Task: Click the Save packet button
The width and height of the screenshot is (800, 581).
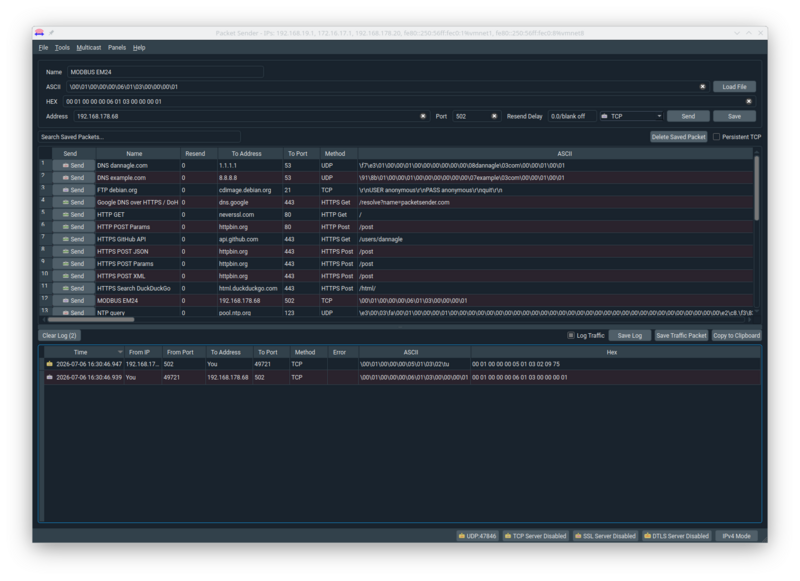Action: point(734,116)
